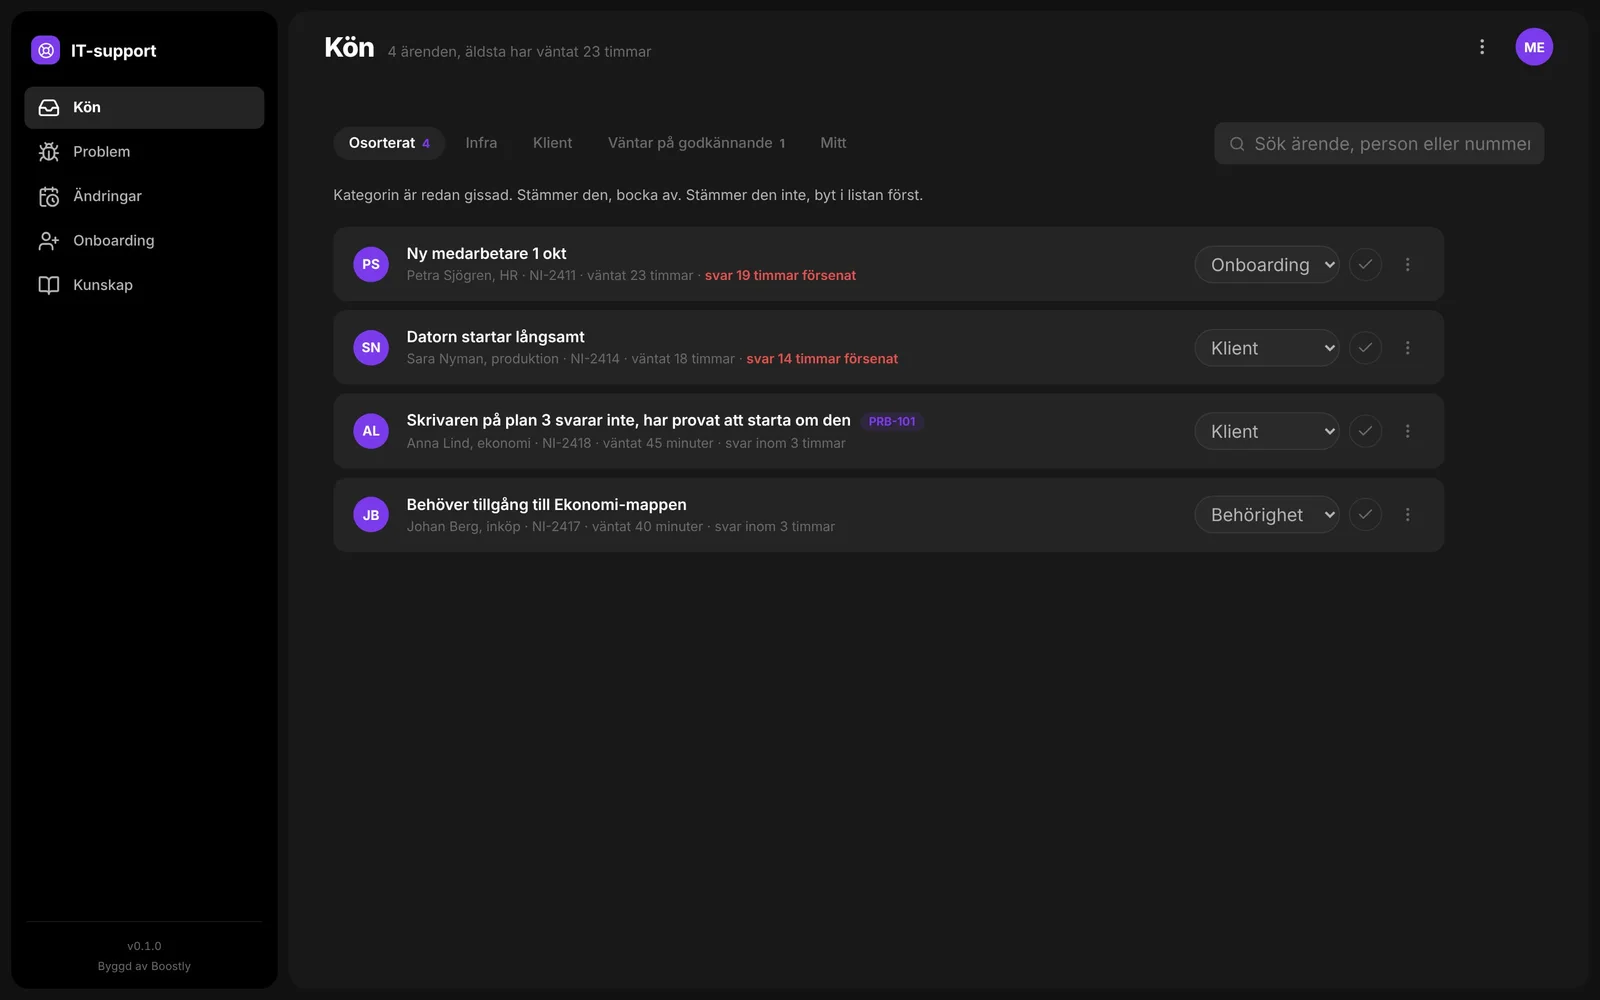The image size is (1600, 1000).
Task: Open the PRB-101 problem tag
Action: tap(892, 422)
